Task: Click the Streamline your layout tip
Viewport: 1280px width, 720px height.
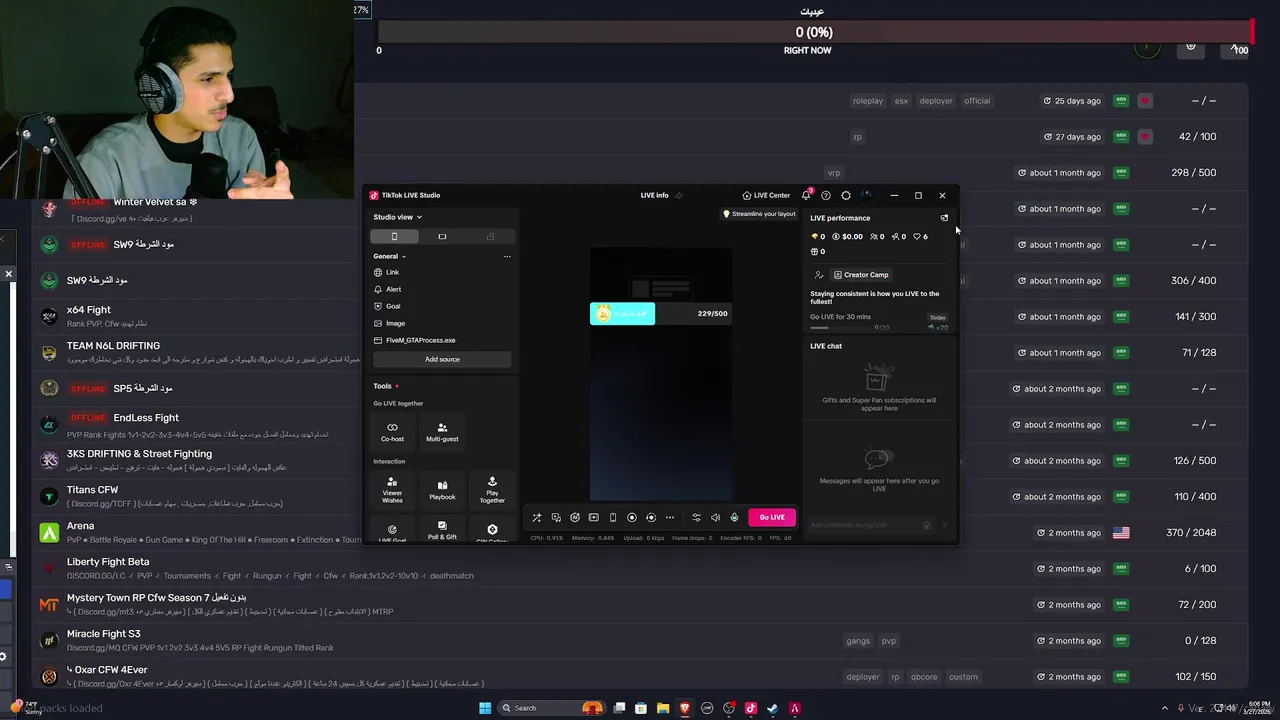Action: tap(759, 214)
